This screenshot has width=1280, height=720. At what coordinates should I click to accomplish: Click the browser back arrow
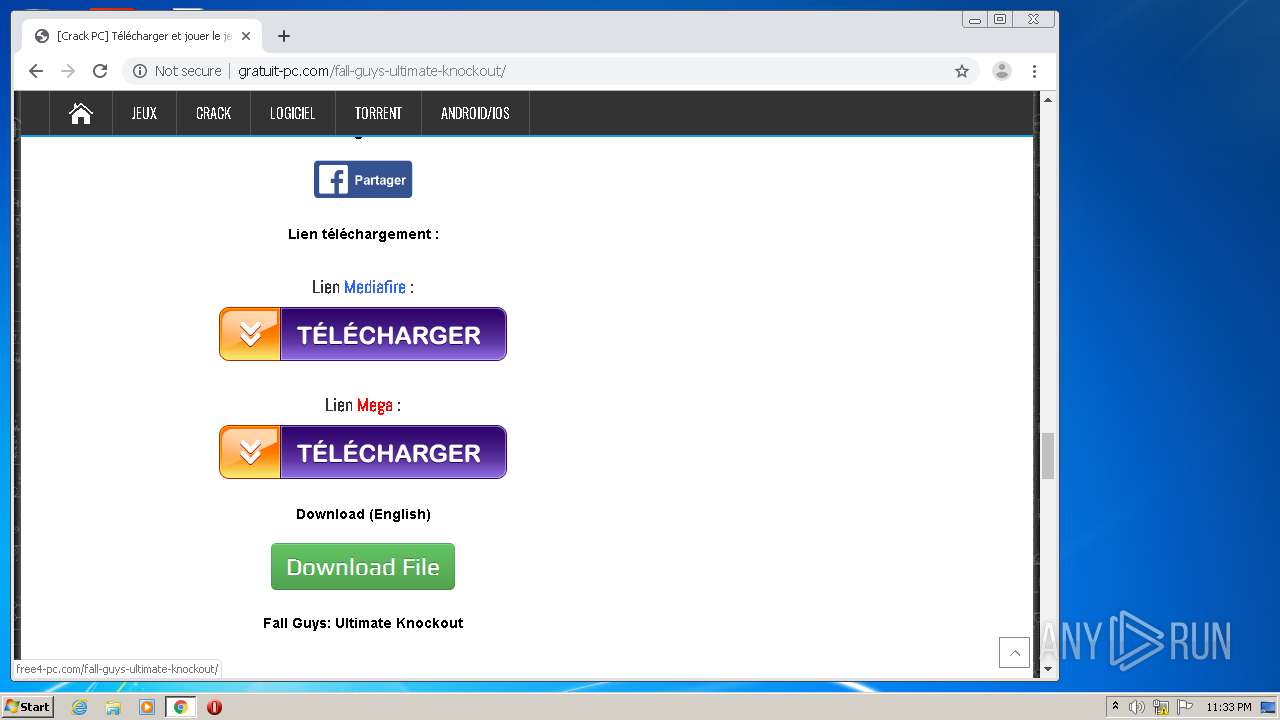coord(36,71)
